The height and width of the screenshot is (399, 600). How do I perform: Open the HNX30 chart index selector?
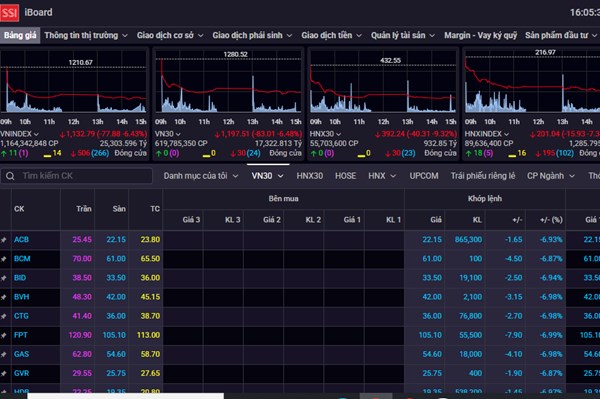pos(325,134)
